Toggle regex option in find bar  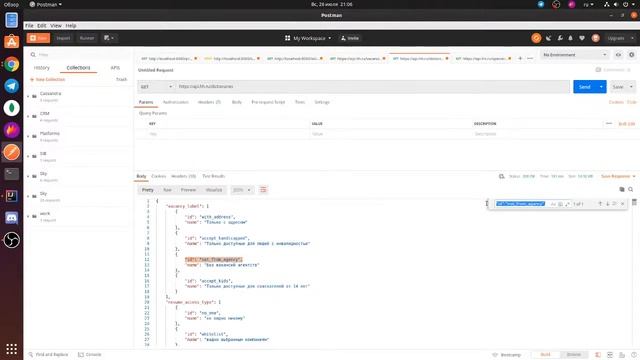567,204
